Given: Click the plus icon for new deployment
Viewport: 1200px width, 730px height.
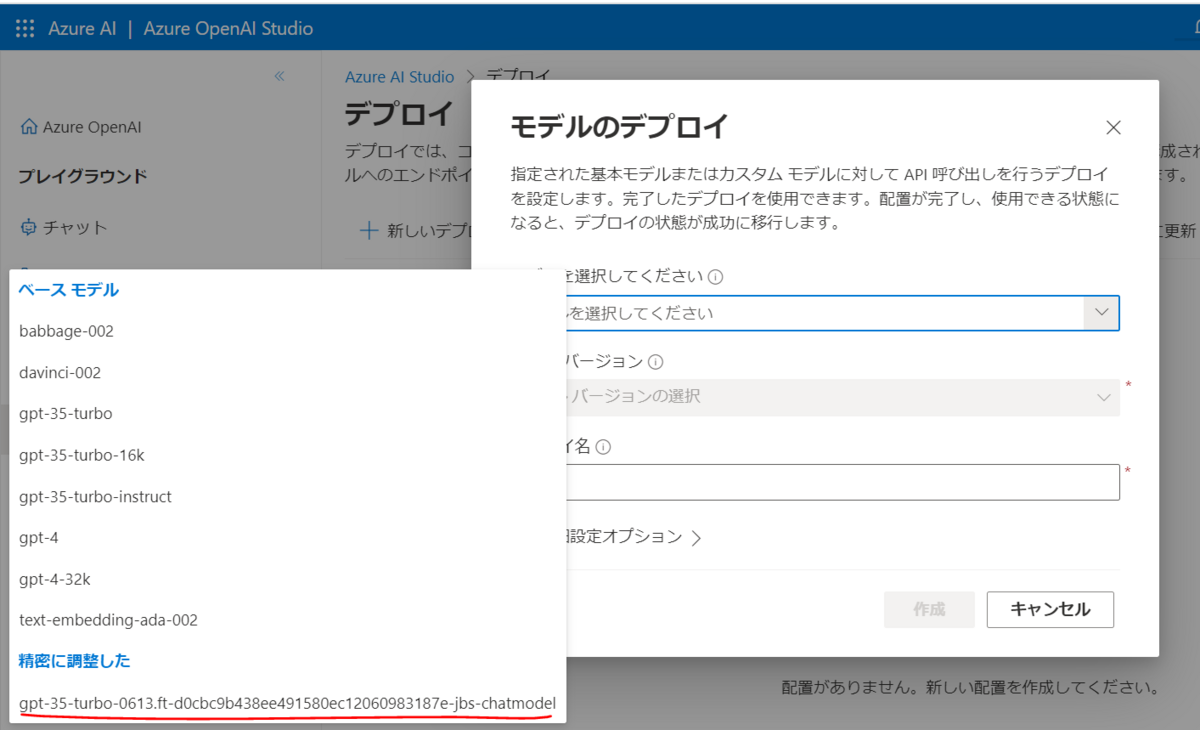Looking at the screenshot, I should coord(368,231).
